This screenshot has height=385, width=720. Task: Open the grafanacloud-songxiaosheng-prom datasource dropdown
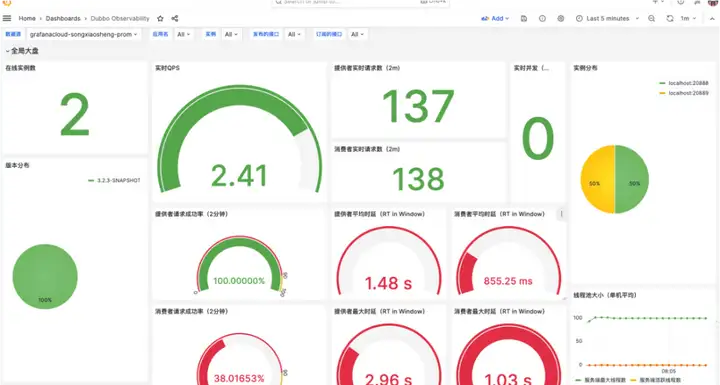click(84, 34)
